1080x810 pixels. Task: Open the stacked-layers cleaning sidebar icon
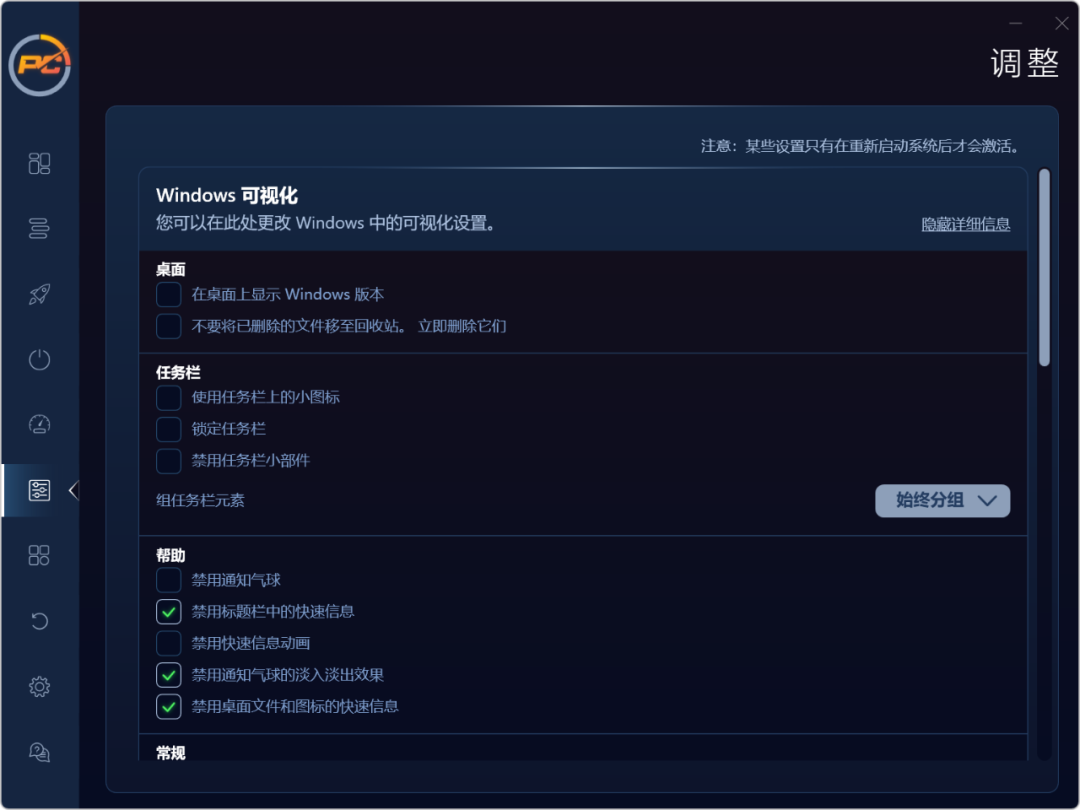pos(39,228)
